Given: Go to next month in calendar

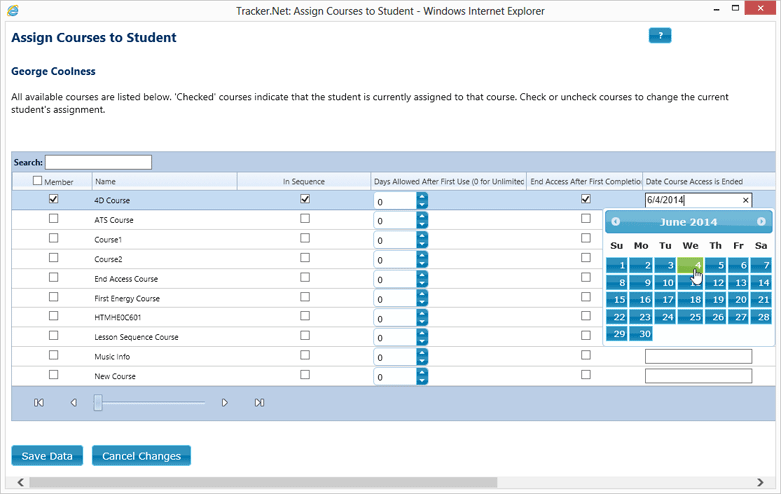Looking at the screenshot, I should click(x=761, y=222).
